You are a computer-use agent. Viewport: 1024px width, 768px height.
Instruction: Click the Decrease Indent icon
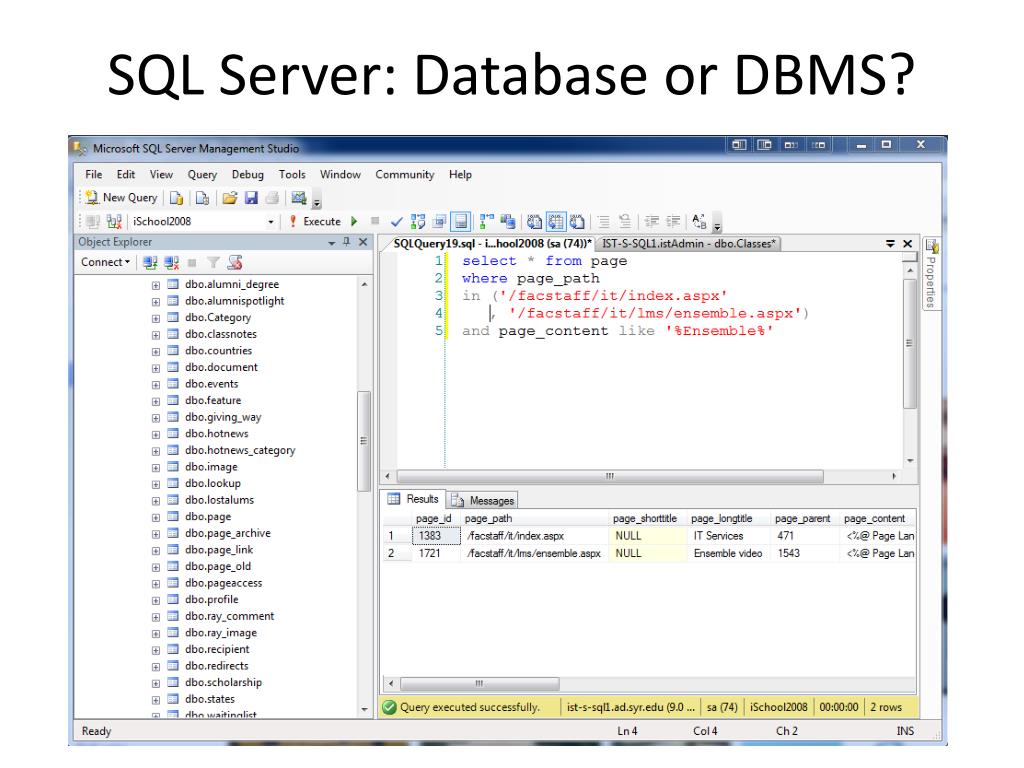pyautogui.click(x=651, y=222)
